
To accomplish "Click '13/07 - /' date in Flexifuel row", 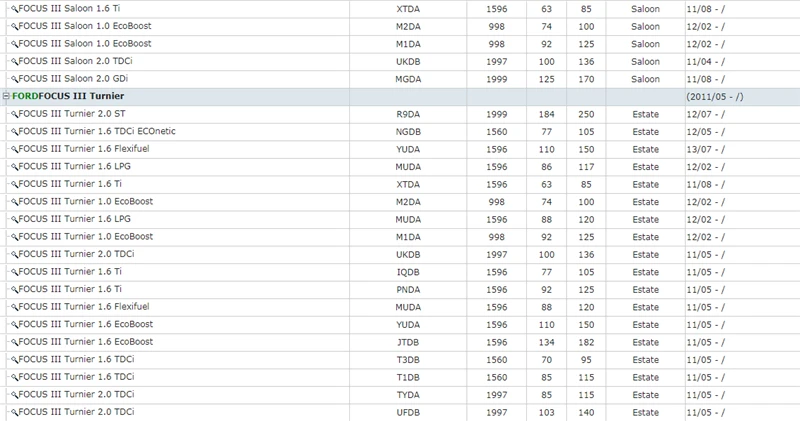I will pyautogui.click(x=706, y=150).
